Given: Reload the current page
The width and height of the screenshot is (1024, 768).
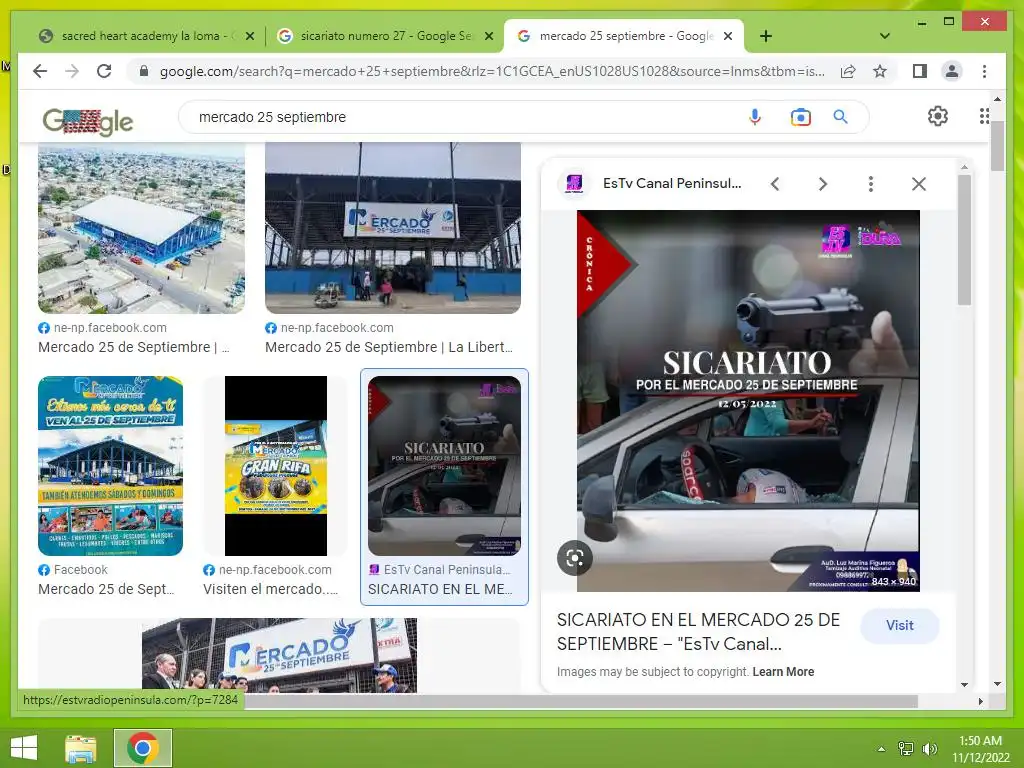Looking at the screenshot, I should tap(104, 71).
